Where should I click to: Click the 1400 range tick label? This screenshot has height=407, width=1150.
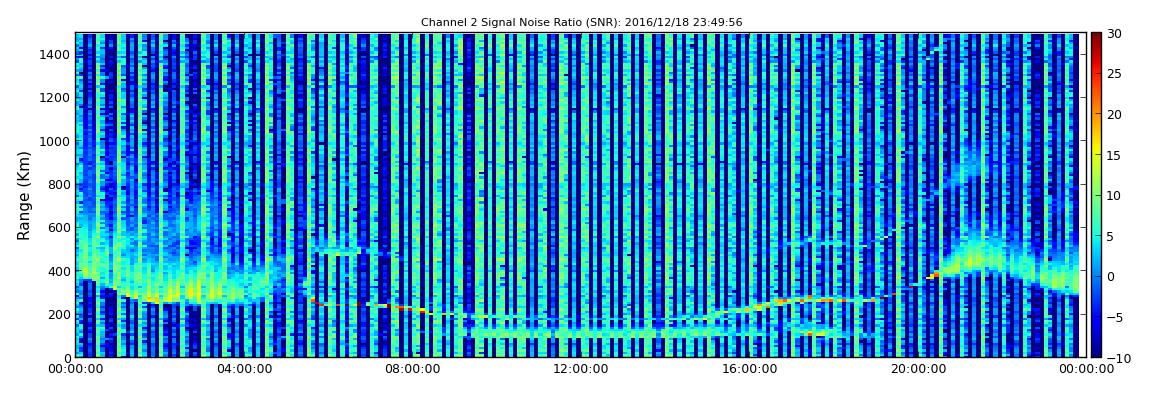55,54
